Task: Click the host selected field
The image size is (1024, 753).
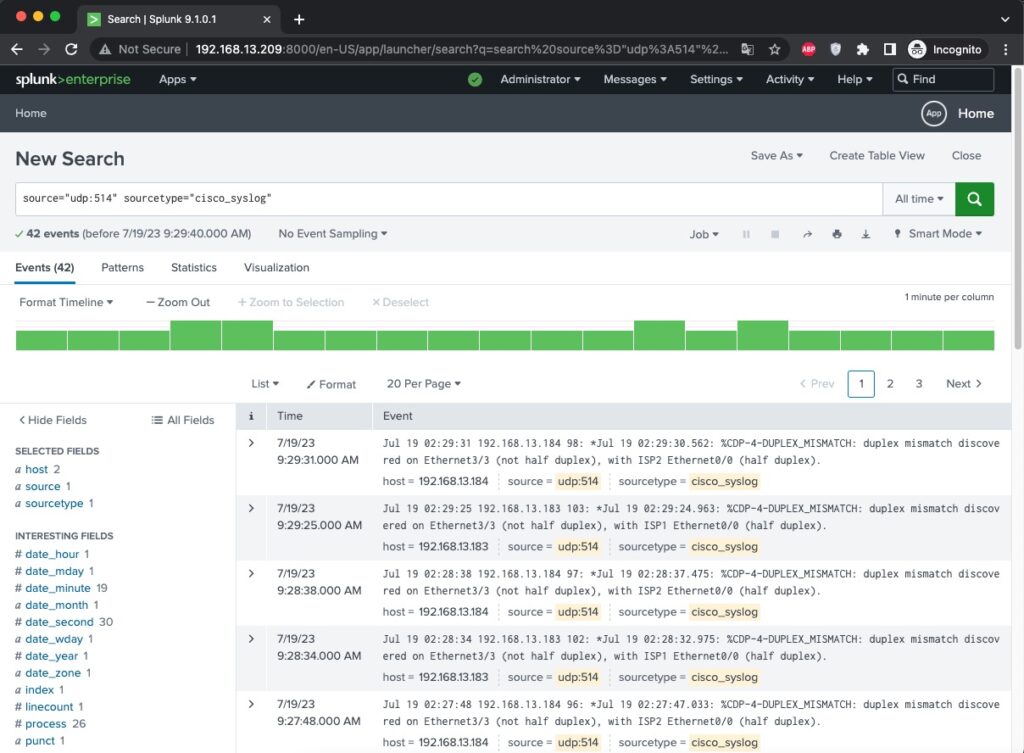Action: pos(37,470)
